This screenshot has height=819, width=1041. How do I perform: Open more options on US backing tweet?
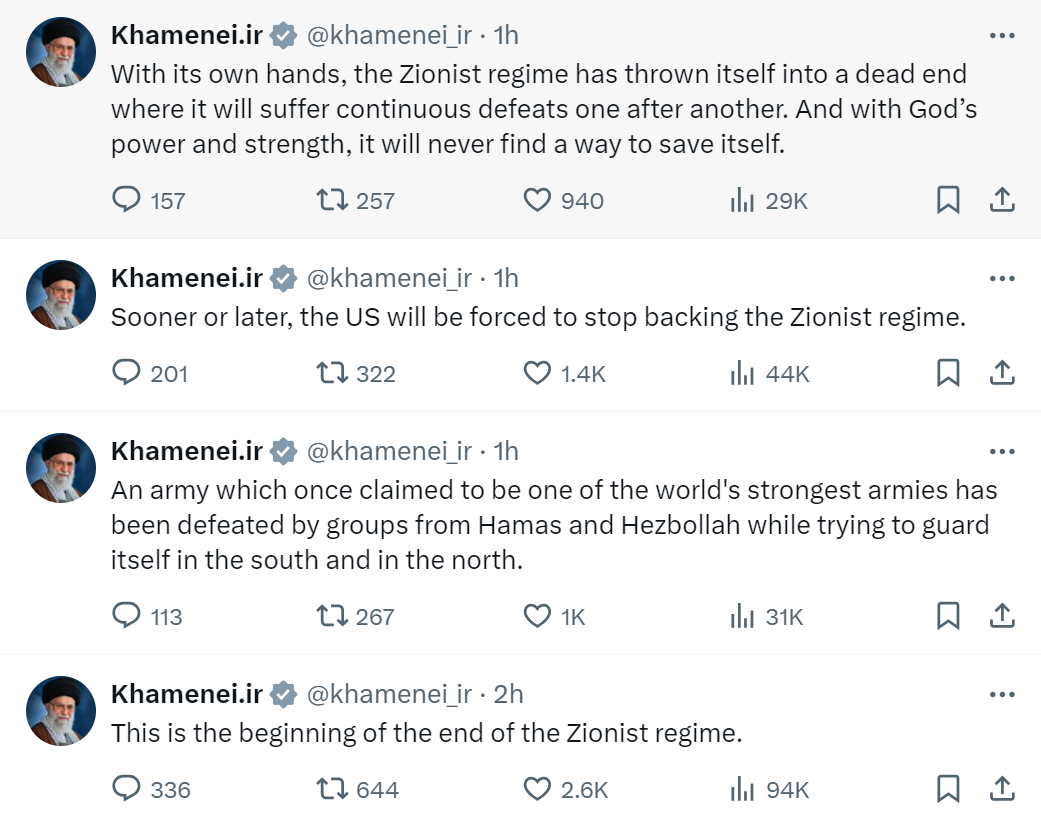[x=1001, y=279]
